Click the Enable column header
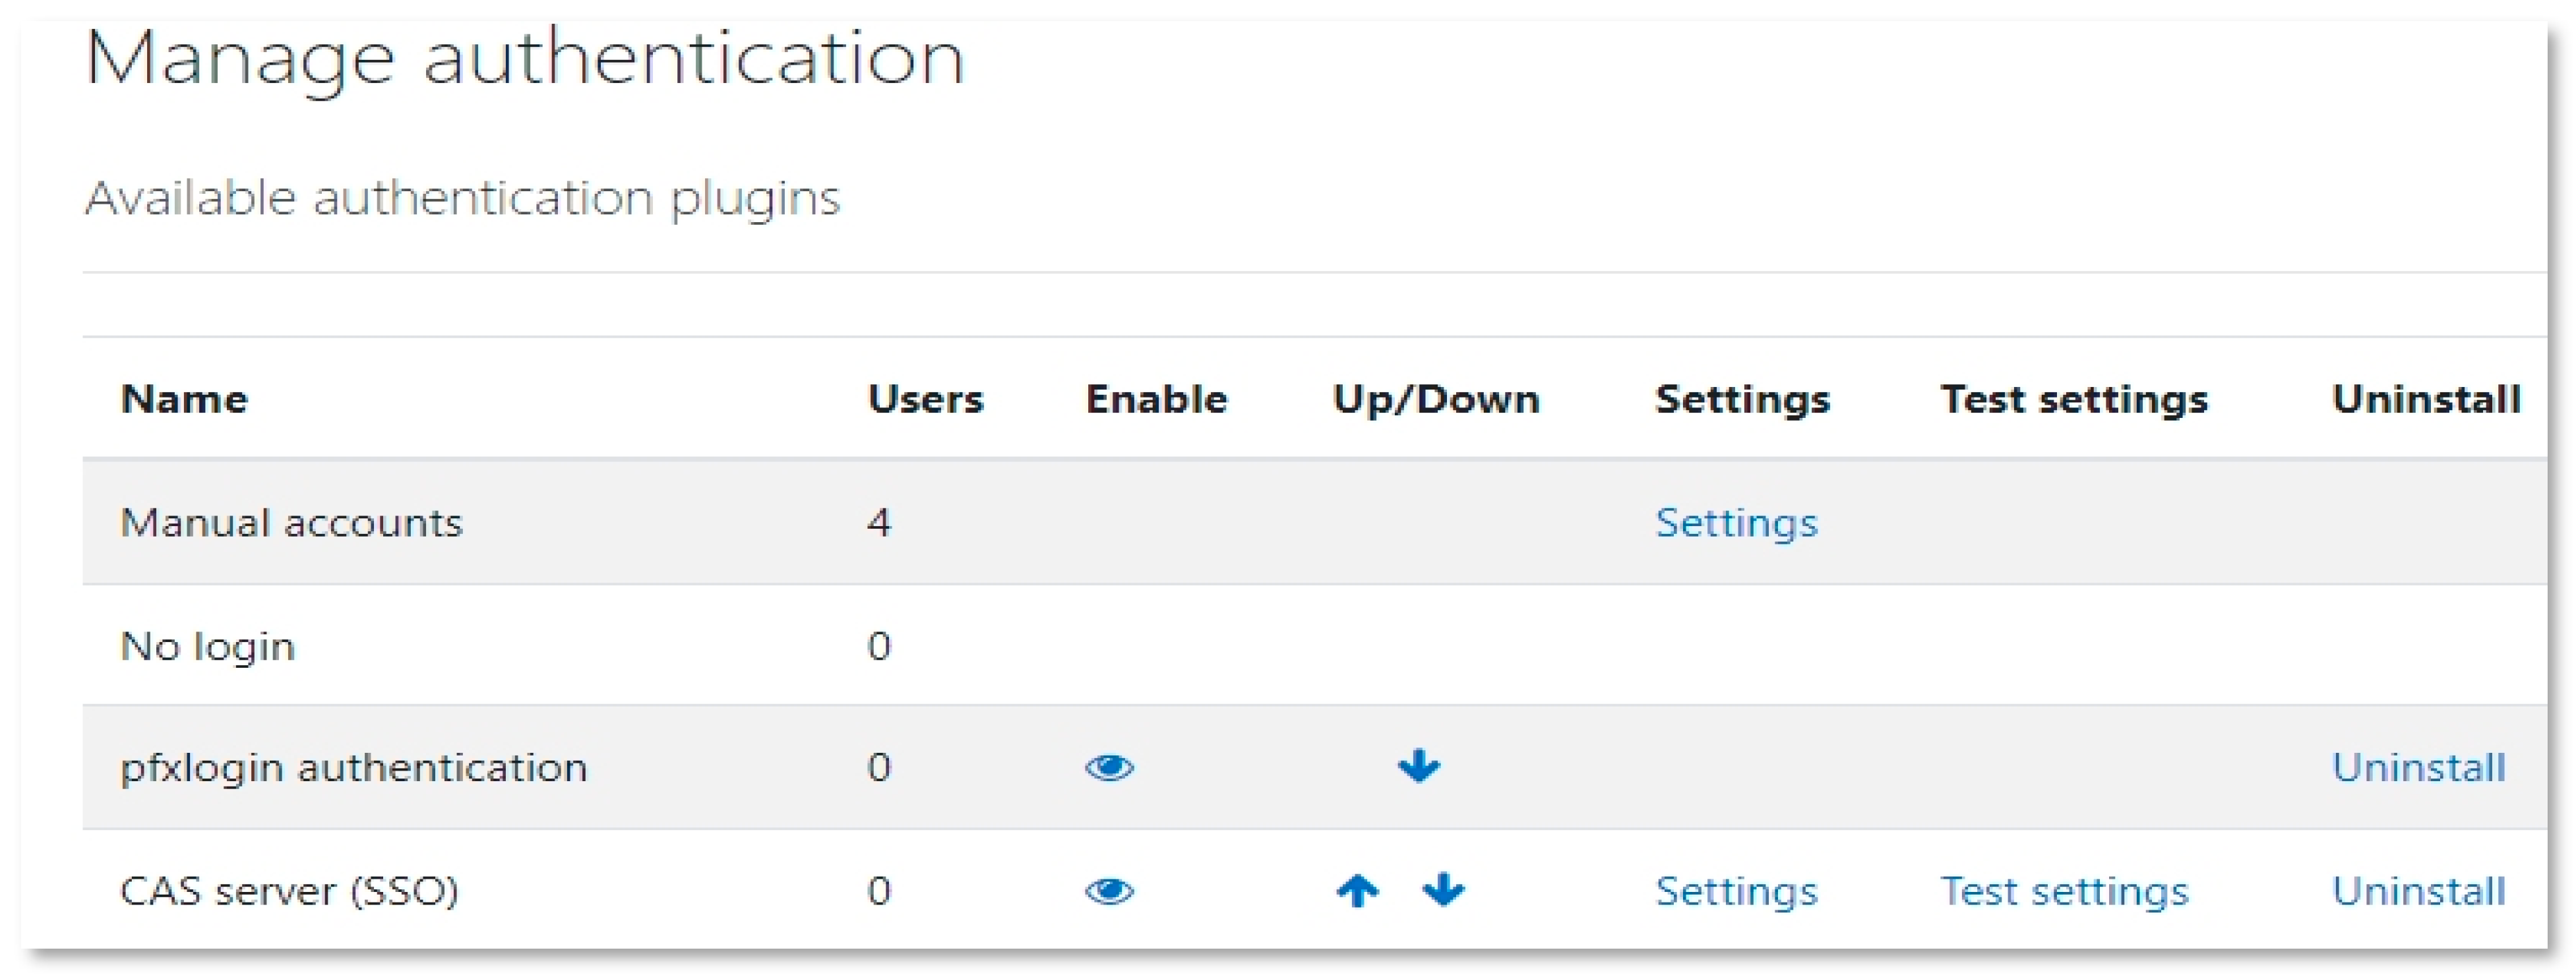Image resolution: width=2576 pixels, height=975 pixels. coord(1156,399)
